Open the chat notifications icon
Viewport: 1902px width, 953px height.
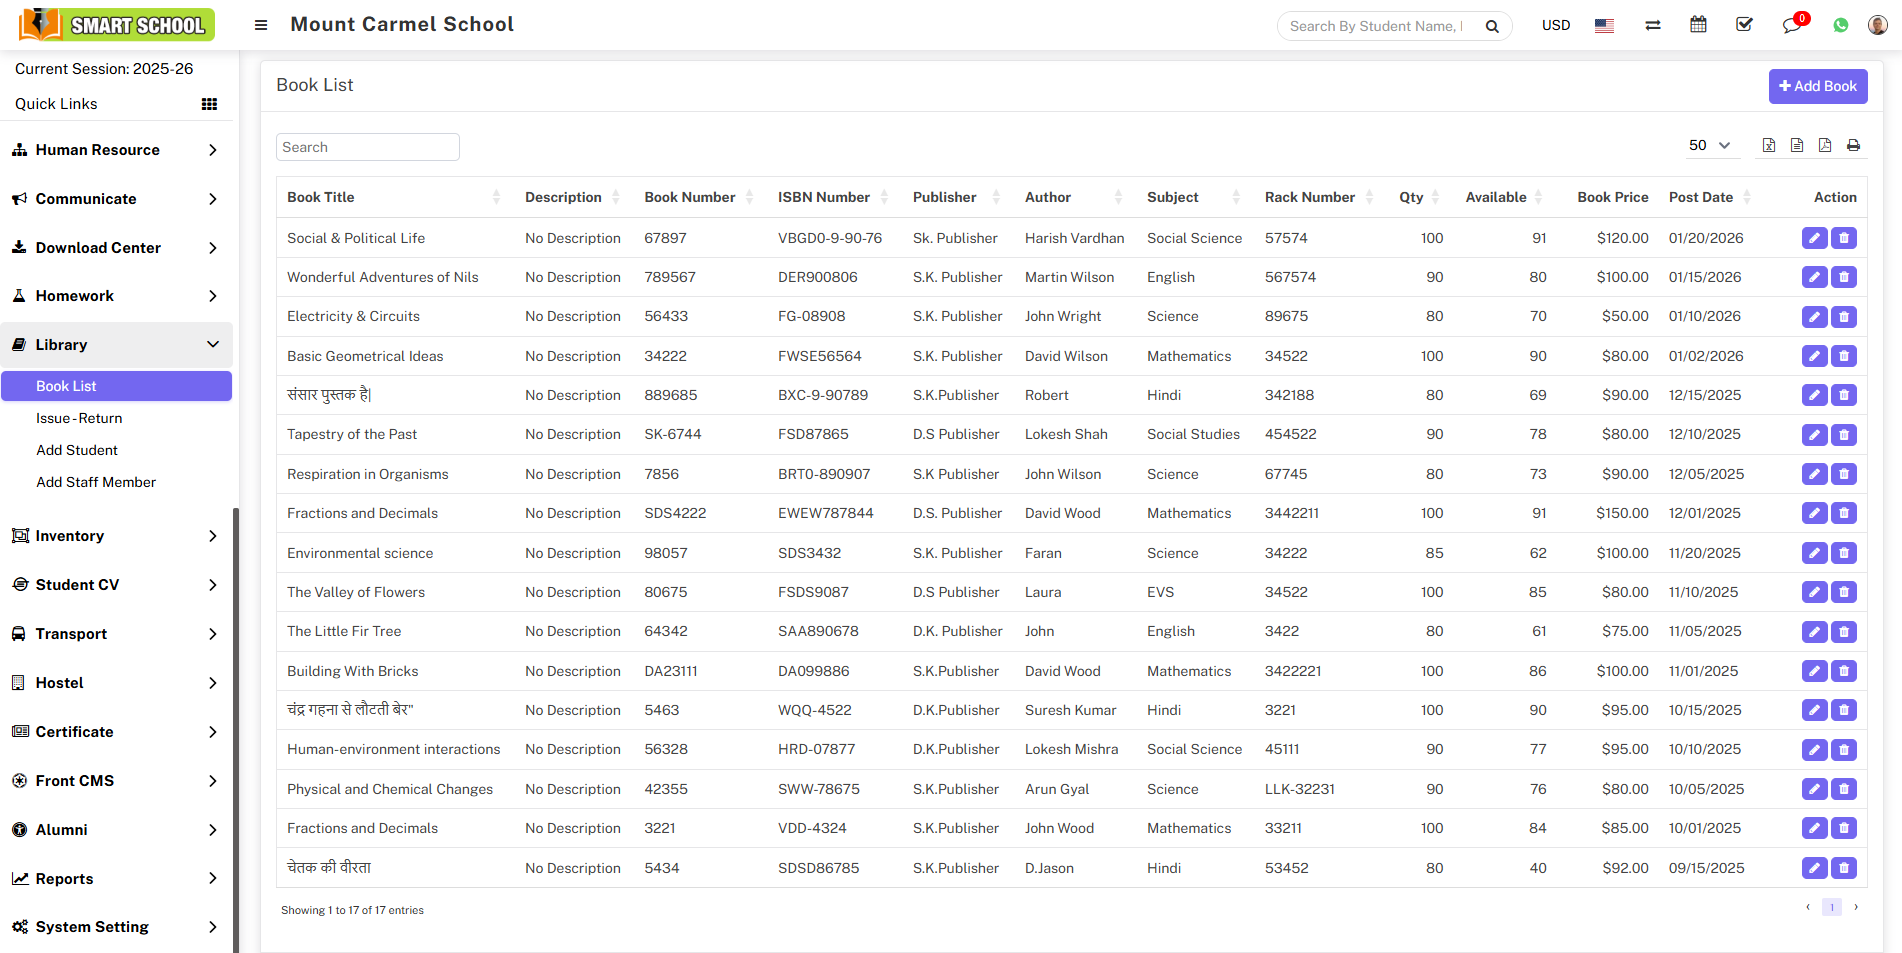tap(1791, 25)
